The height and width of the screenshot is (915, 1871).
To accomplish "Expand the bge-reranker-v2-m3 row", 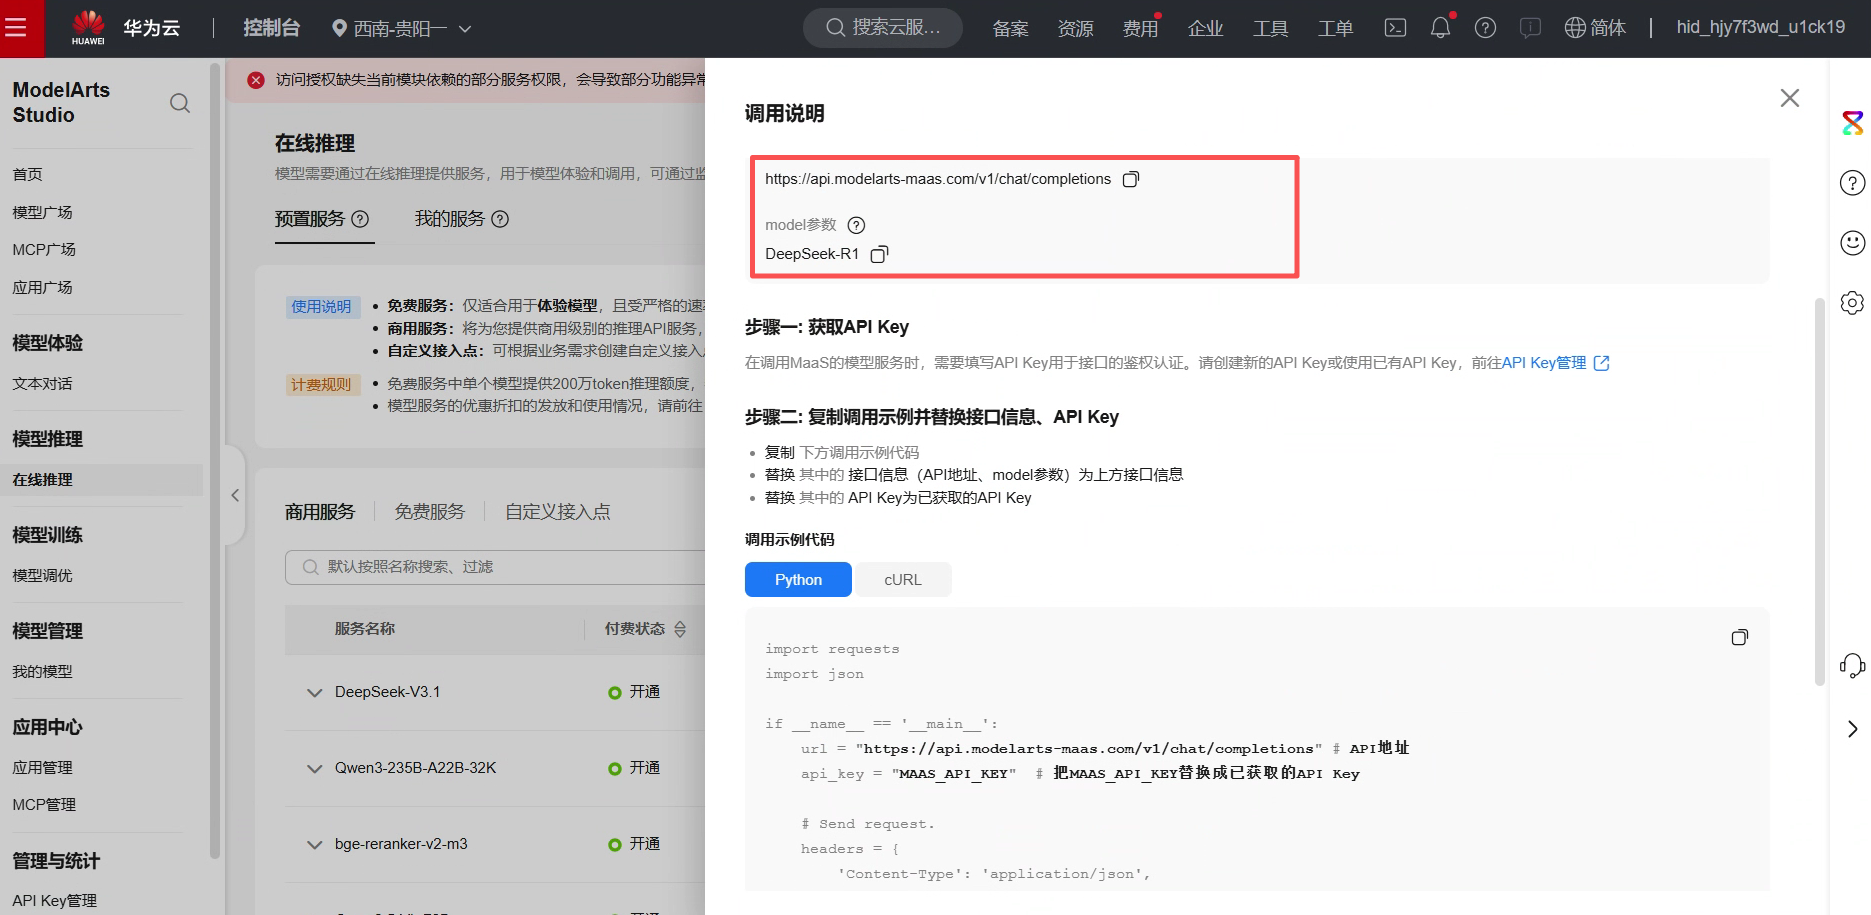I will (x=315, y=845).
